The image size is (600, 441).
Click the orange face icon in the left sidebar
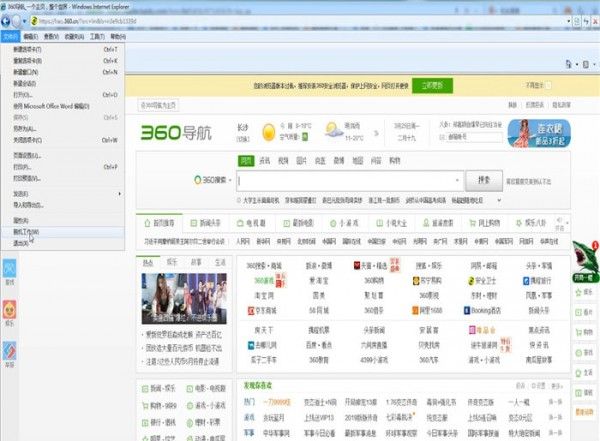(10, 309)
